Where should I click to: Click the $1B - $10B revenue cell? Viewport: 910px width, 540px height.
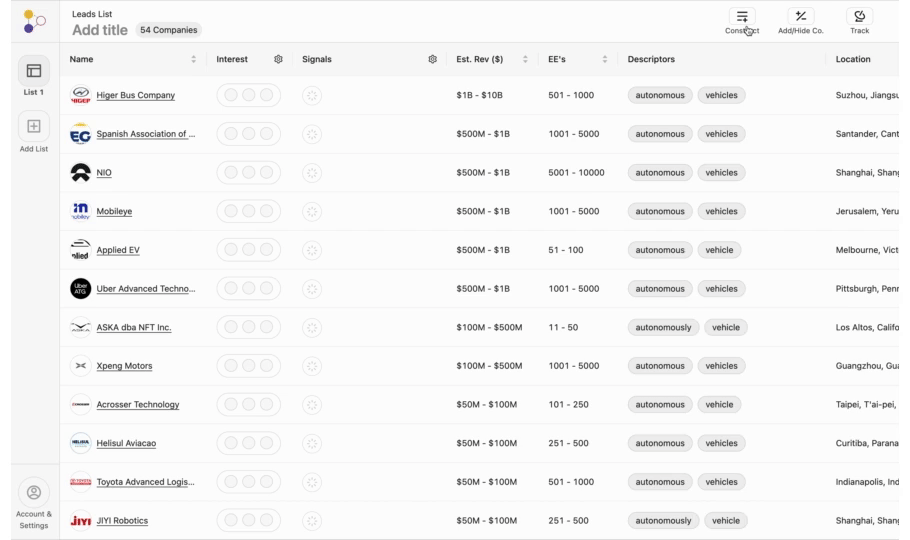point(479,95)
